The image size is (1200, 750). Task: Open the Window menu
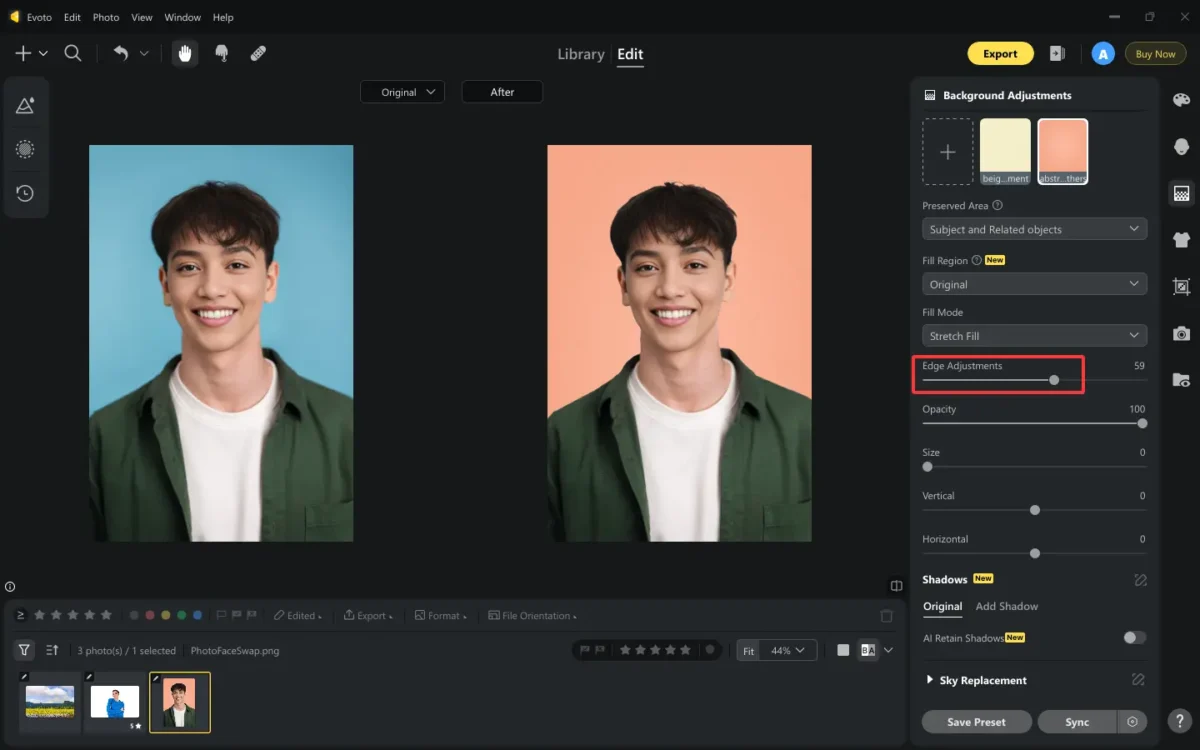182,17
